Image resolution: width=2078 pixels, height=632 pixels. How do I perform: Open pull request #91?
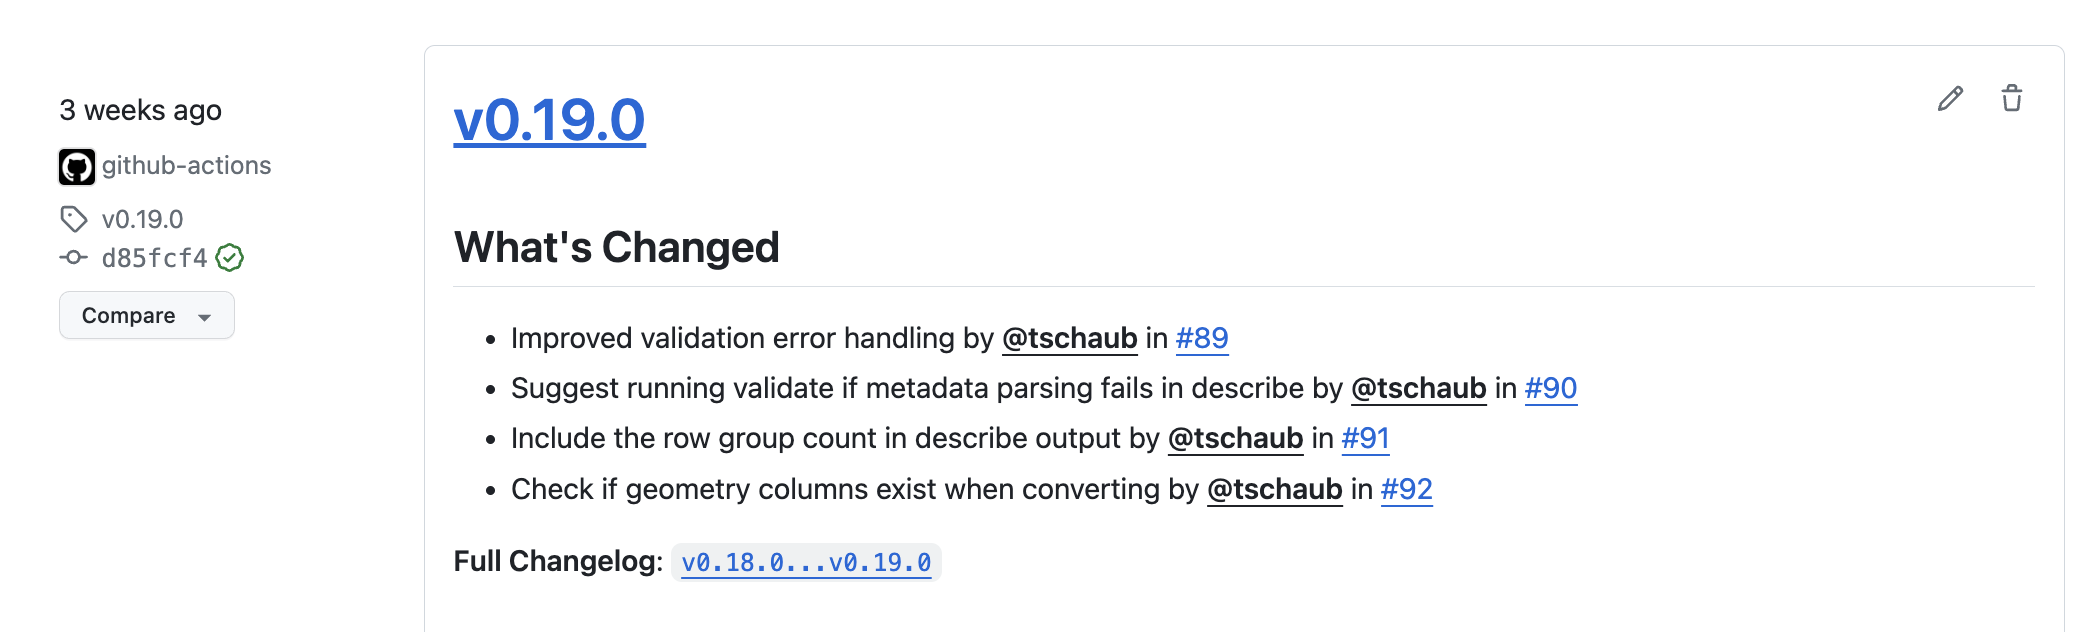(x=1365, y=439)
